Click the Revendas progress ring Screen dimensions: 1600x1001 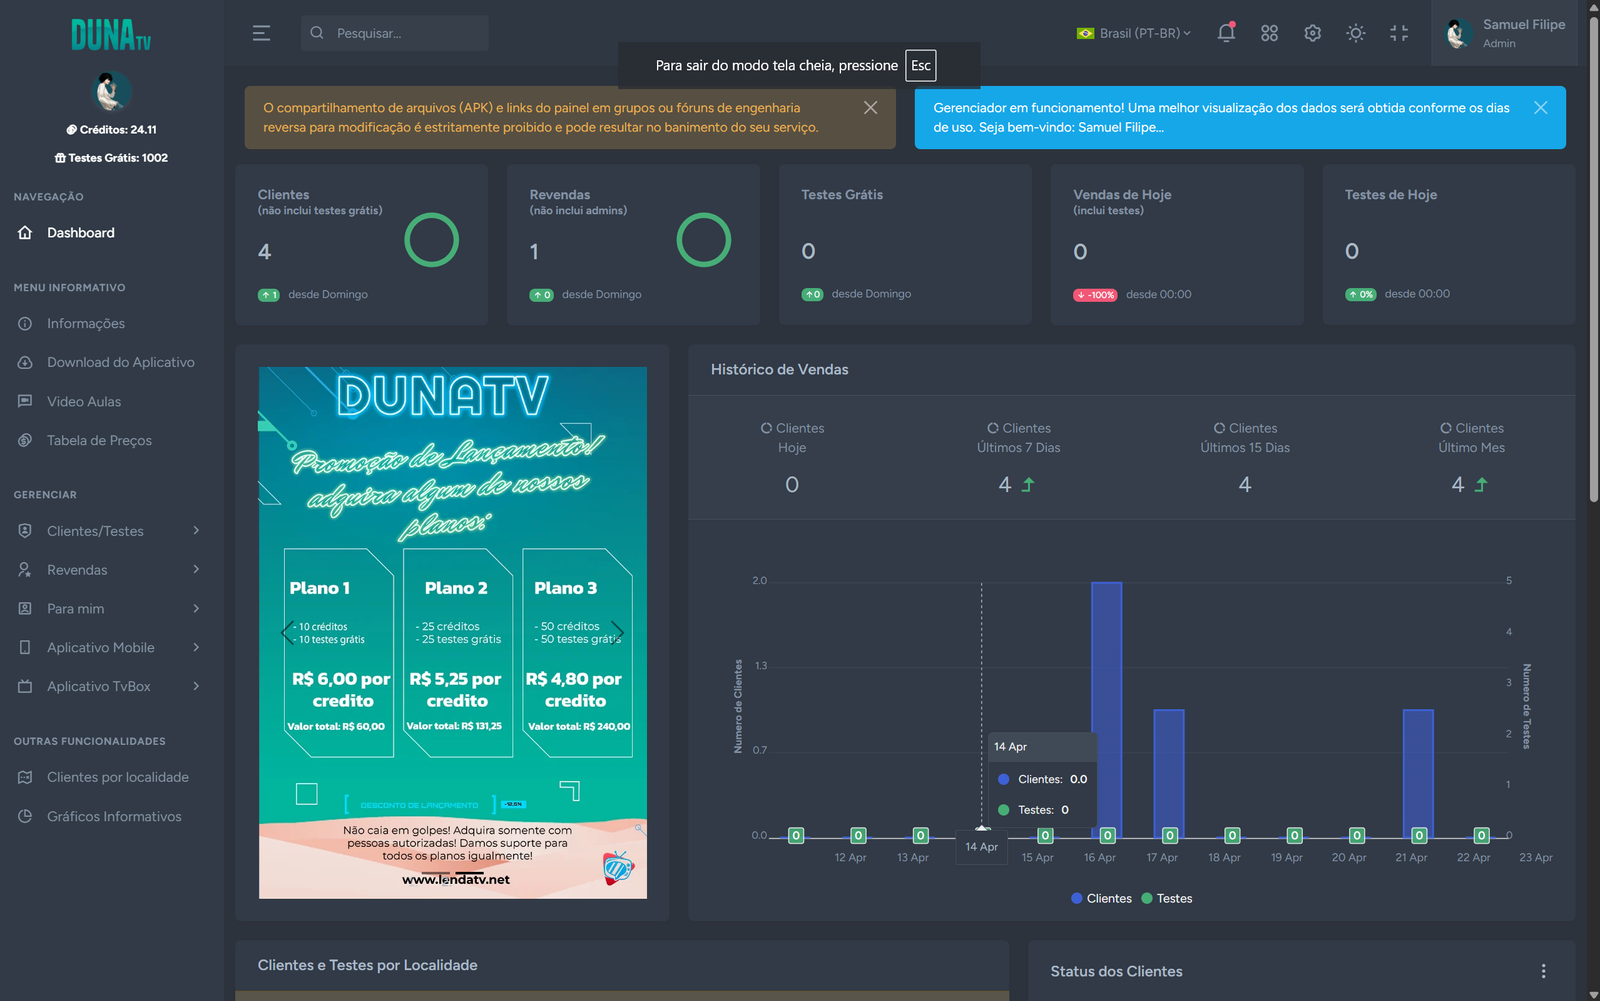tap(704, 240)
